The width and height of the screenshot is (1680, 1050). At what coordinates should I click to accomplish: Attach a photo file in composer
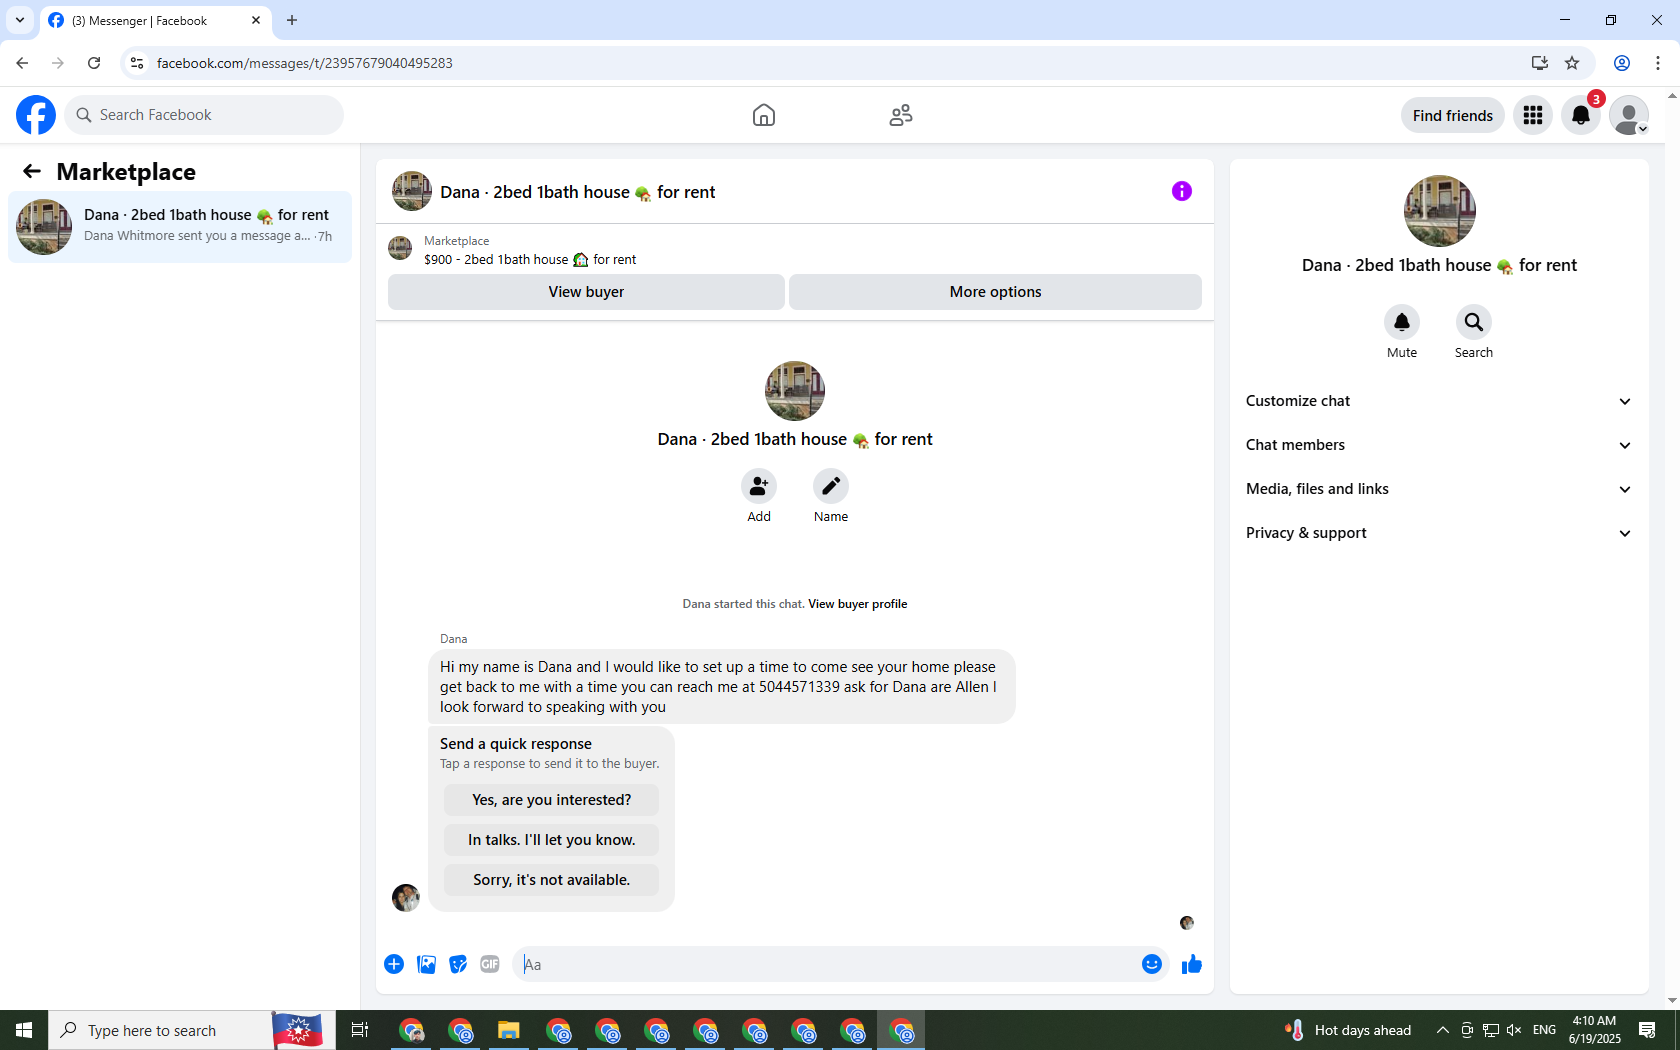[x=426, y=964]
